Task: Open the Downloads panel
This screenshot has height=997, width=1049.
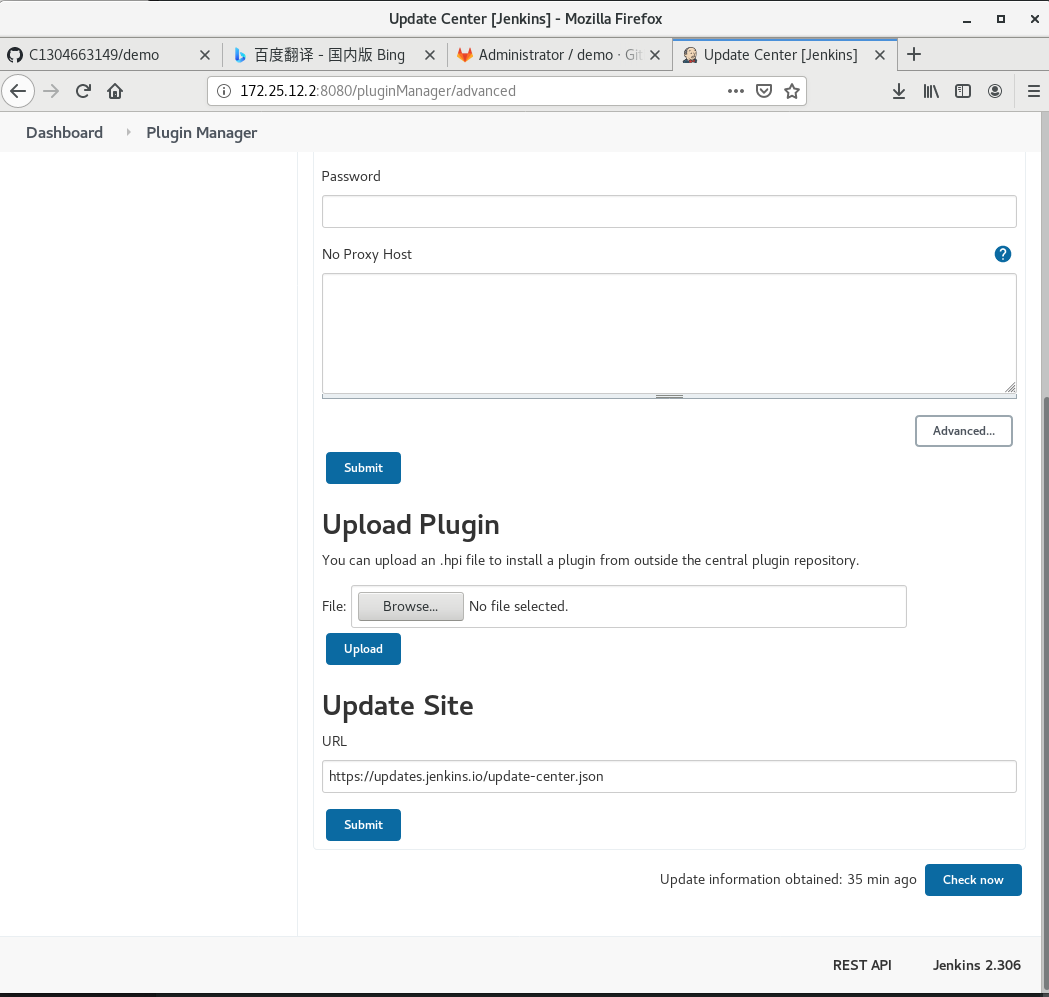Action: pos(899,91)
